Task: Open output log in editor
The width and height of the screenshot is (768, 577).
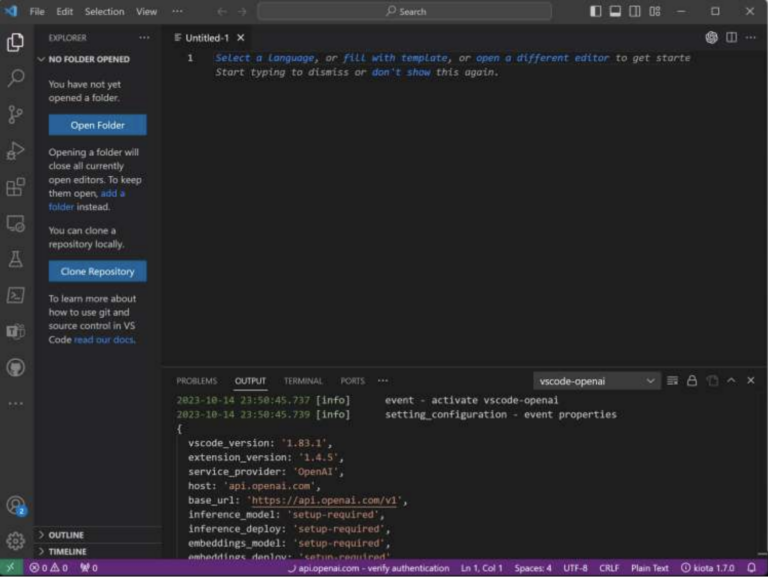Action: [x=712, y=381]
